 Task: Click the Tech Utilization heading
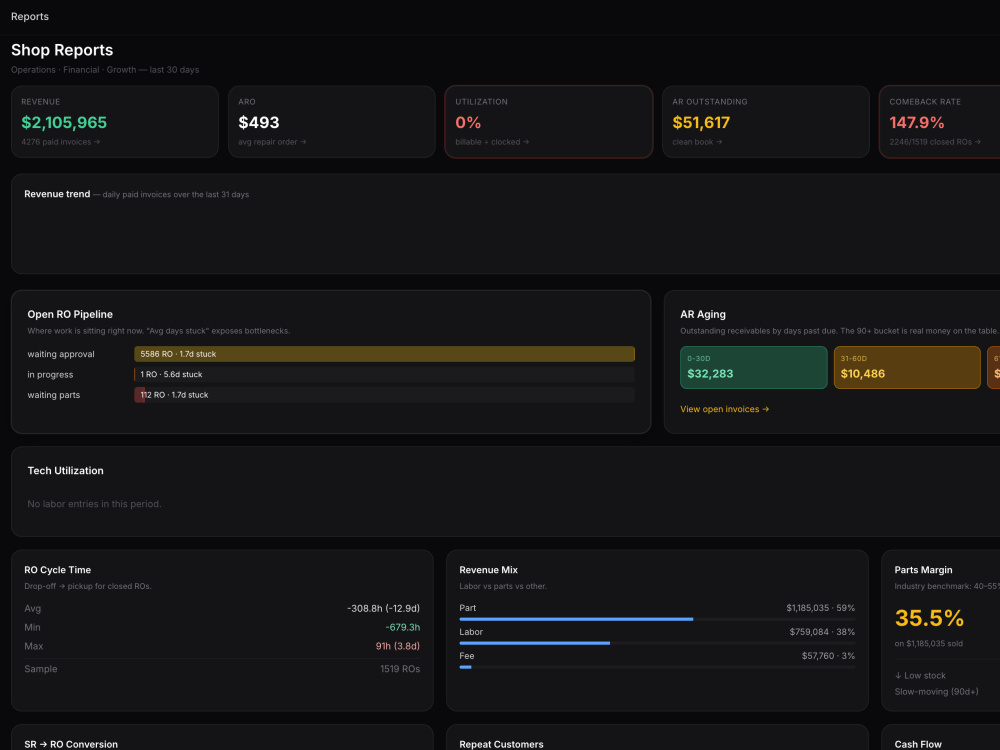[x=66, y=471]
